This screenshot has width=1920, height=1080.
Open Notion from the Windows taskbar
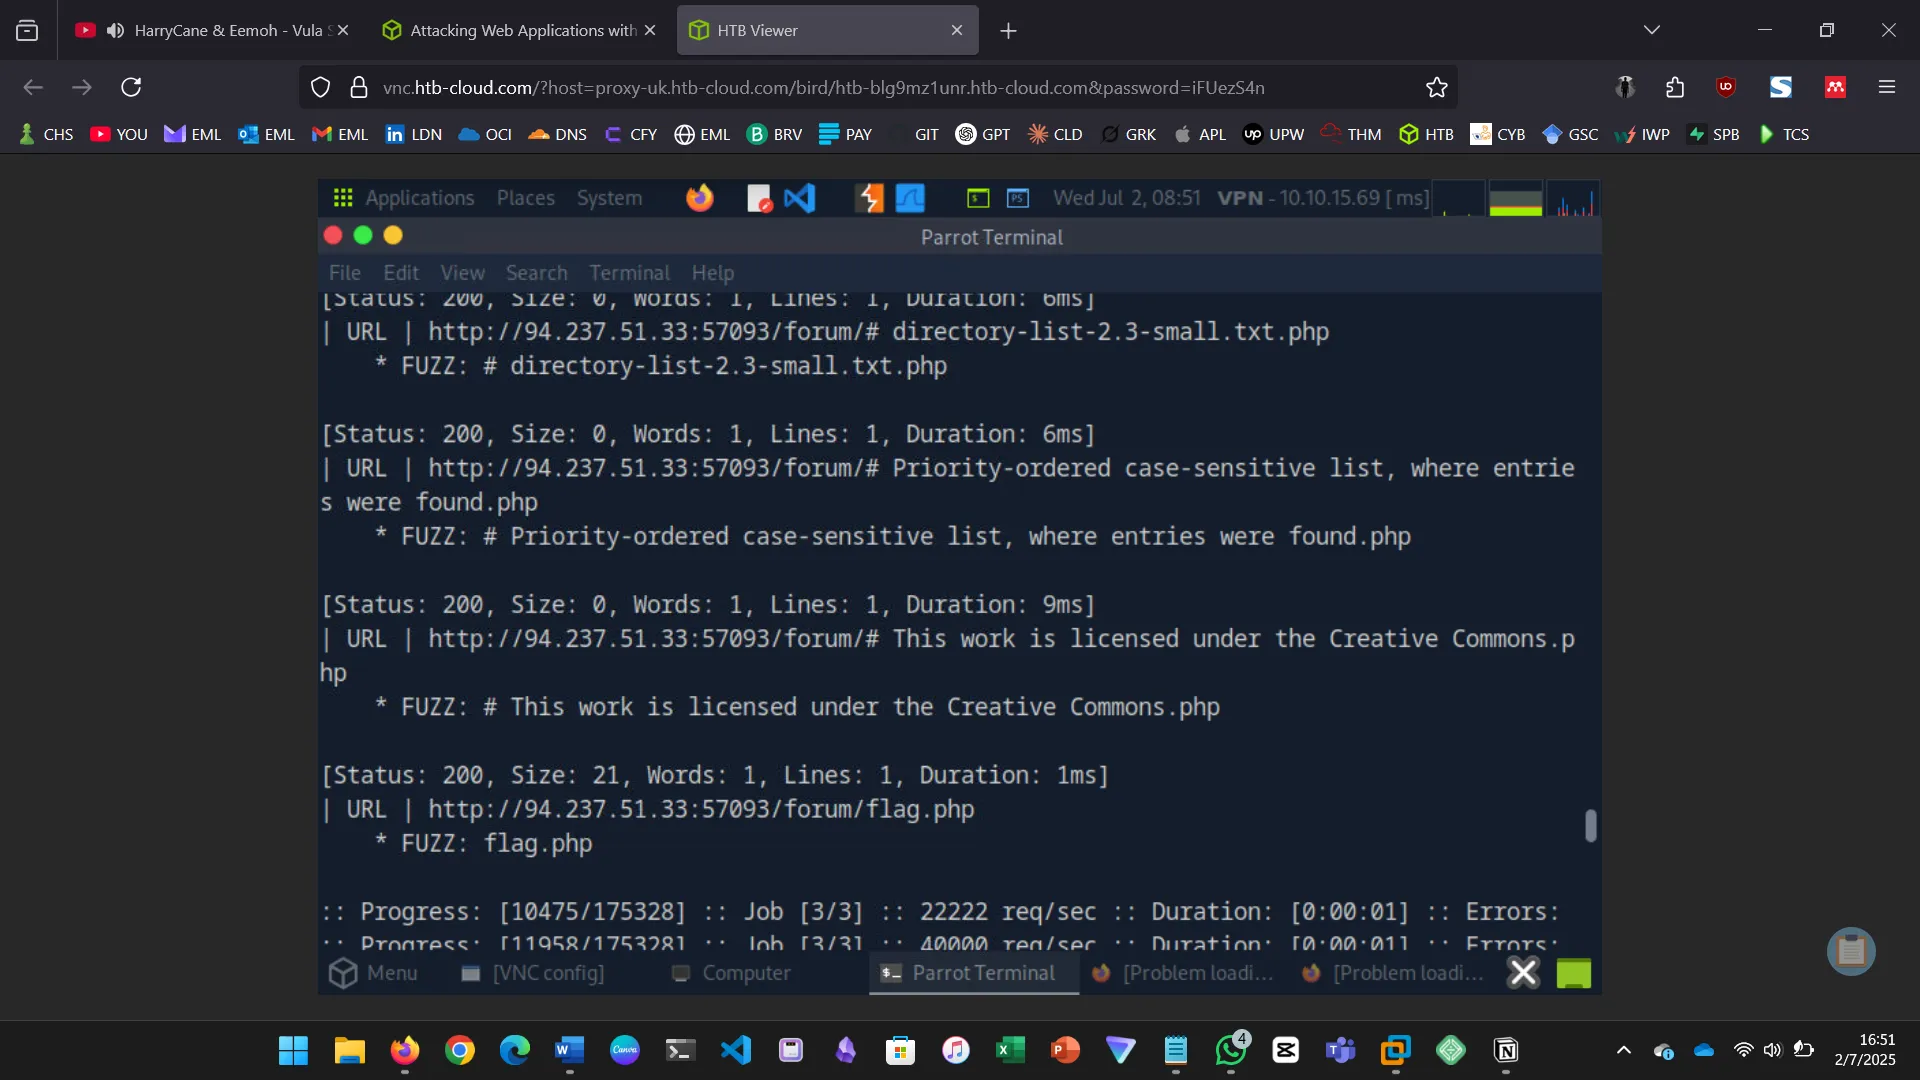pyautogui.click(x=1506, y=1051)
